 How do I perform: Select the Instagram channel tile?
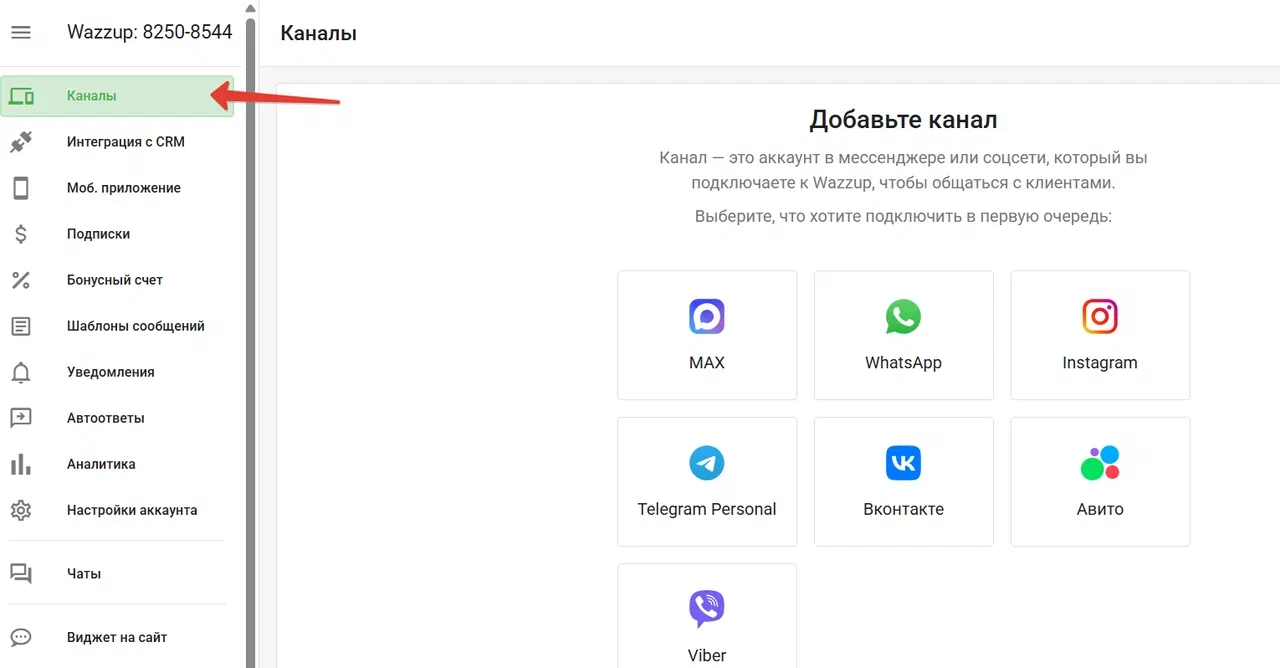[1100, 335]
